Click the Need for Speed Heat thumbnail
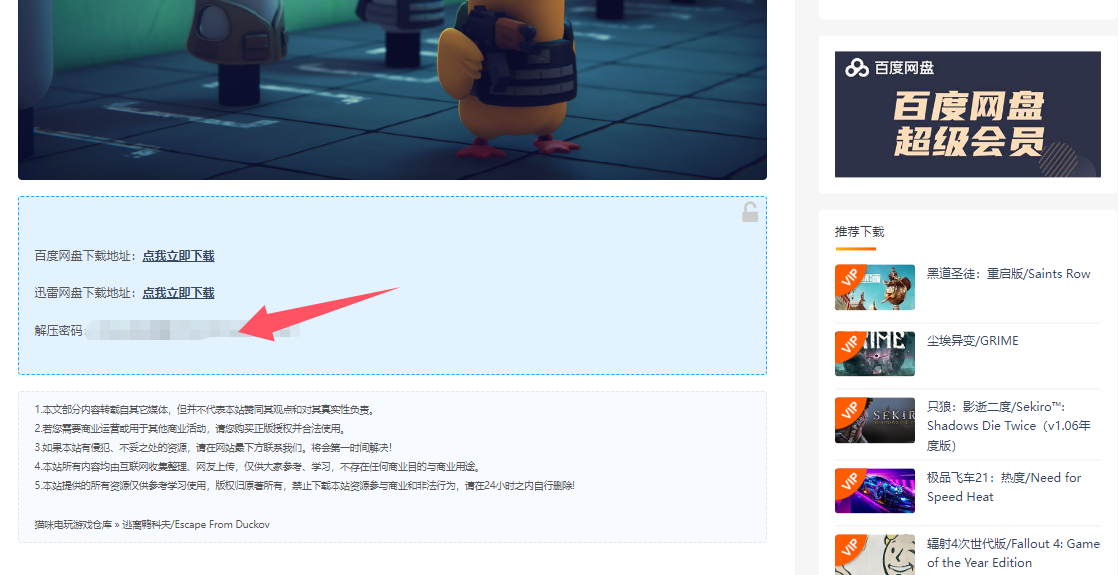This screenshot has width=1118, height=575. point(874,491)
